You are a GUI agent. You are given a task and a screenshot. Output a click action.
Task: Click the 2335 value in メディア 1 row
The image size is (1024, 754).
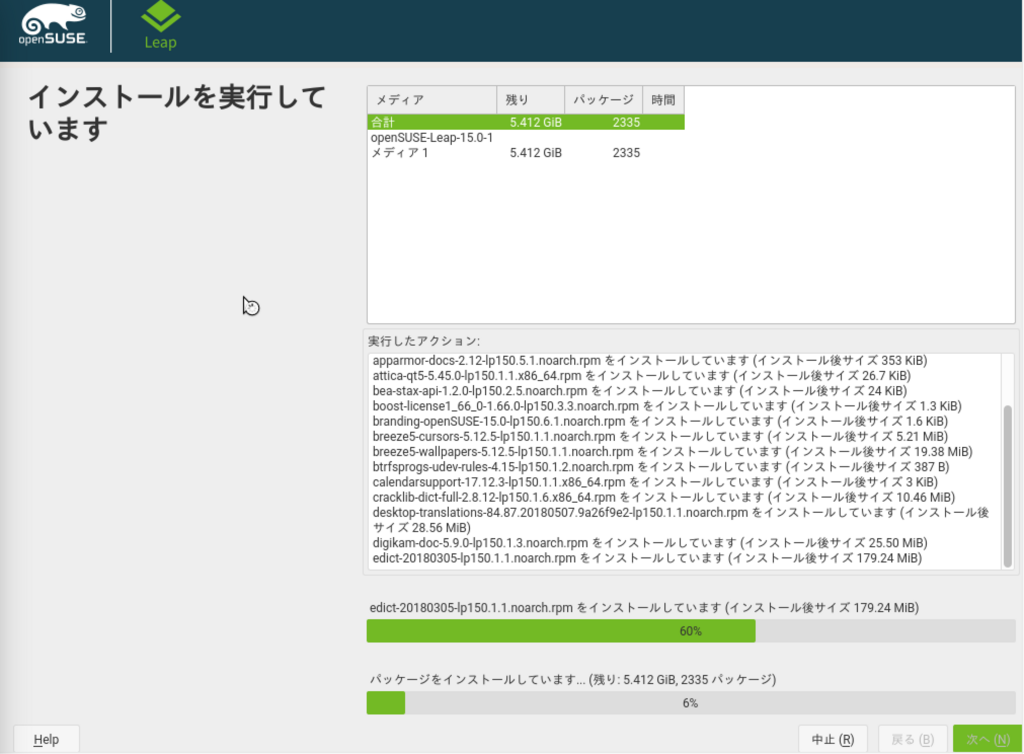coord(626,153)
